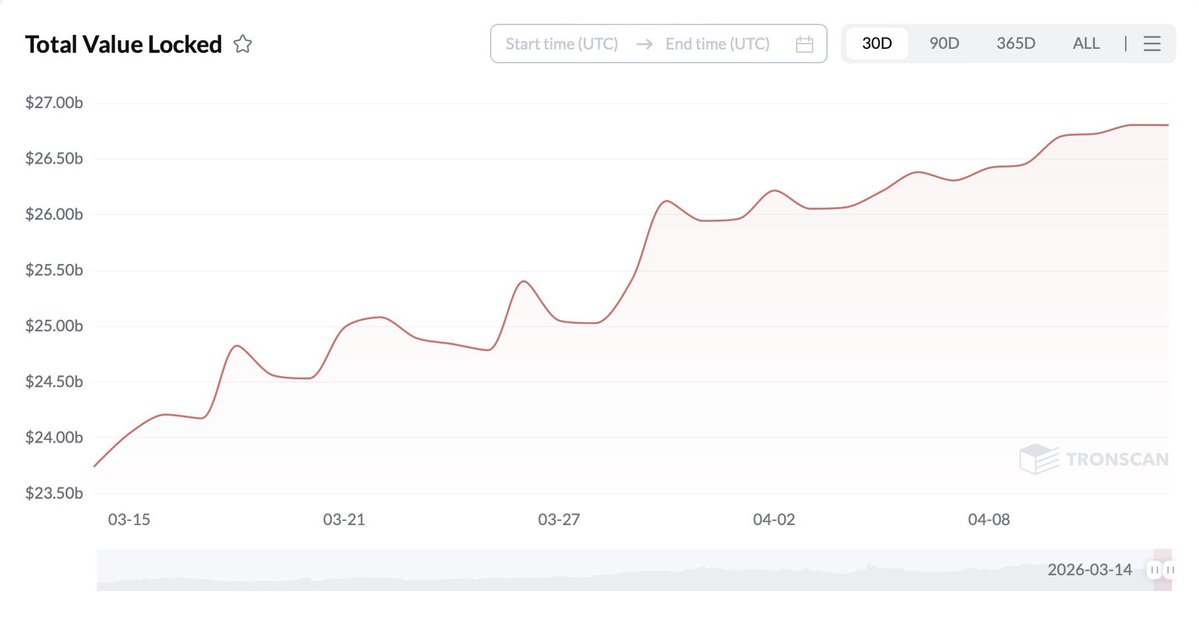
Task: Grab the left handle of the range slider
Action: tap(1154, 570)
